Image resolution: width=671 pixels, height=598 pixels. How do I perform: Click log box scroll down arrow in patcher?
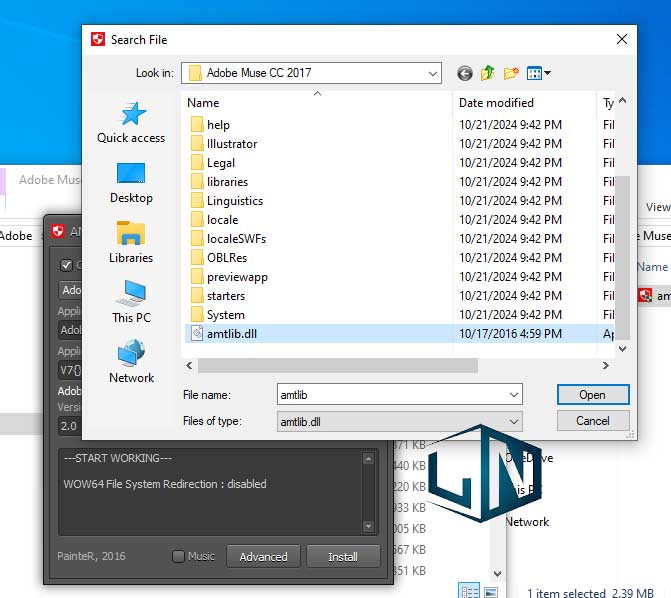point(368,526)
